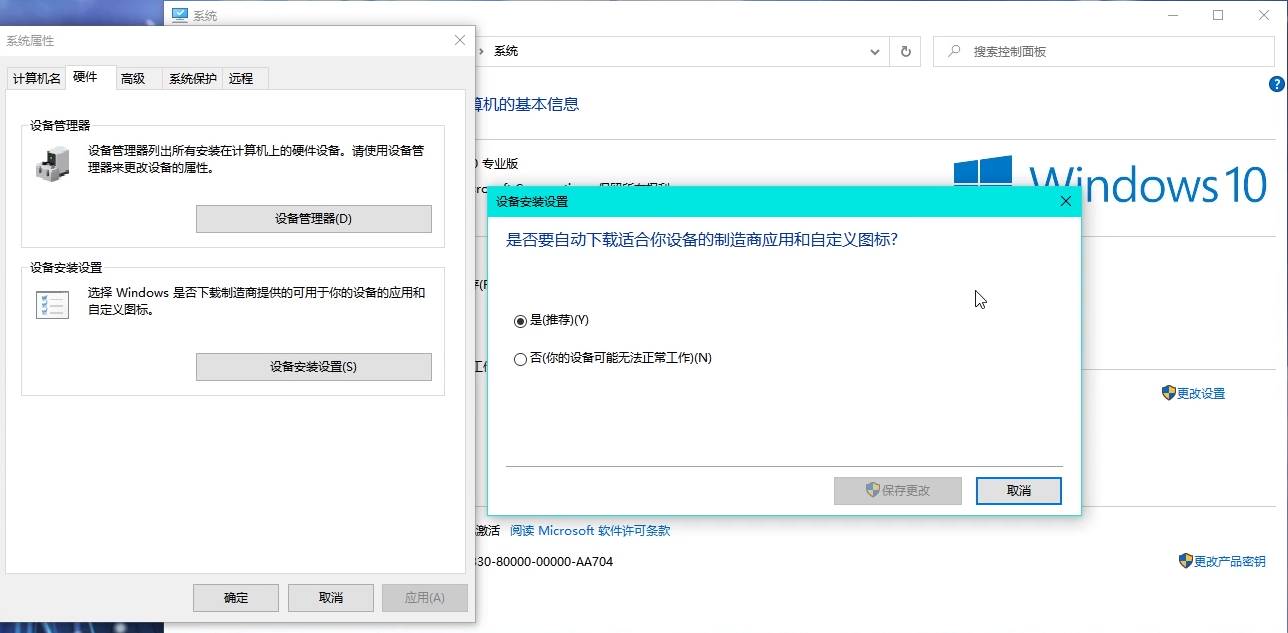Click the 应用(A) button
The height and width of the screenshot is (633, 1288).
(425, 598)
